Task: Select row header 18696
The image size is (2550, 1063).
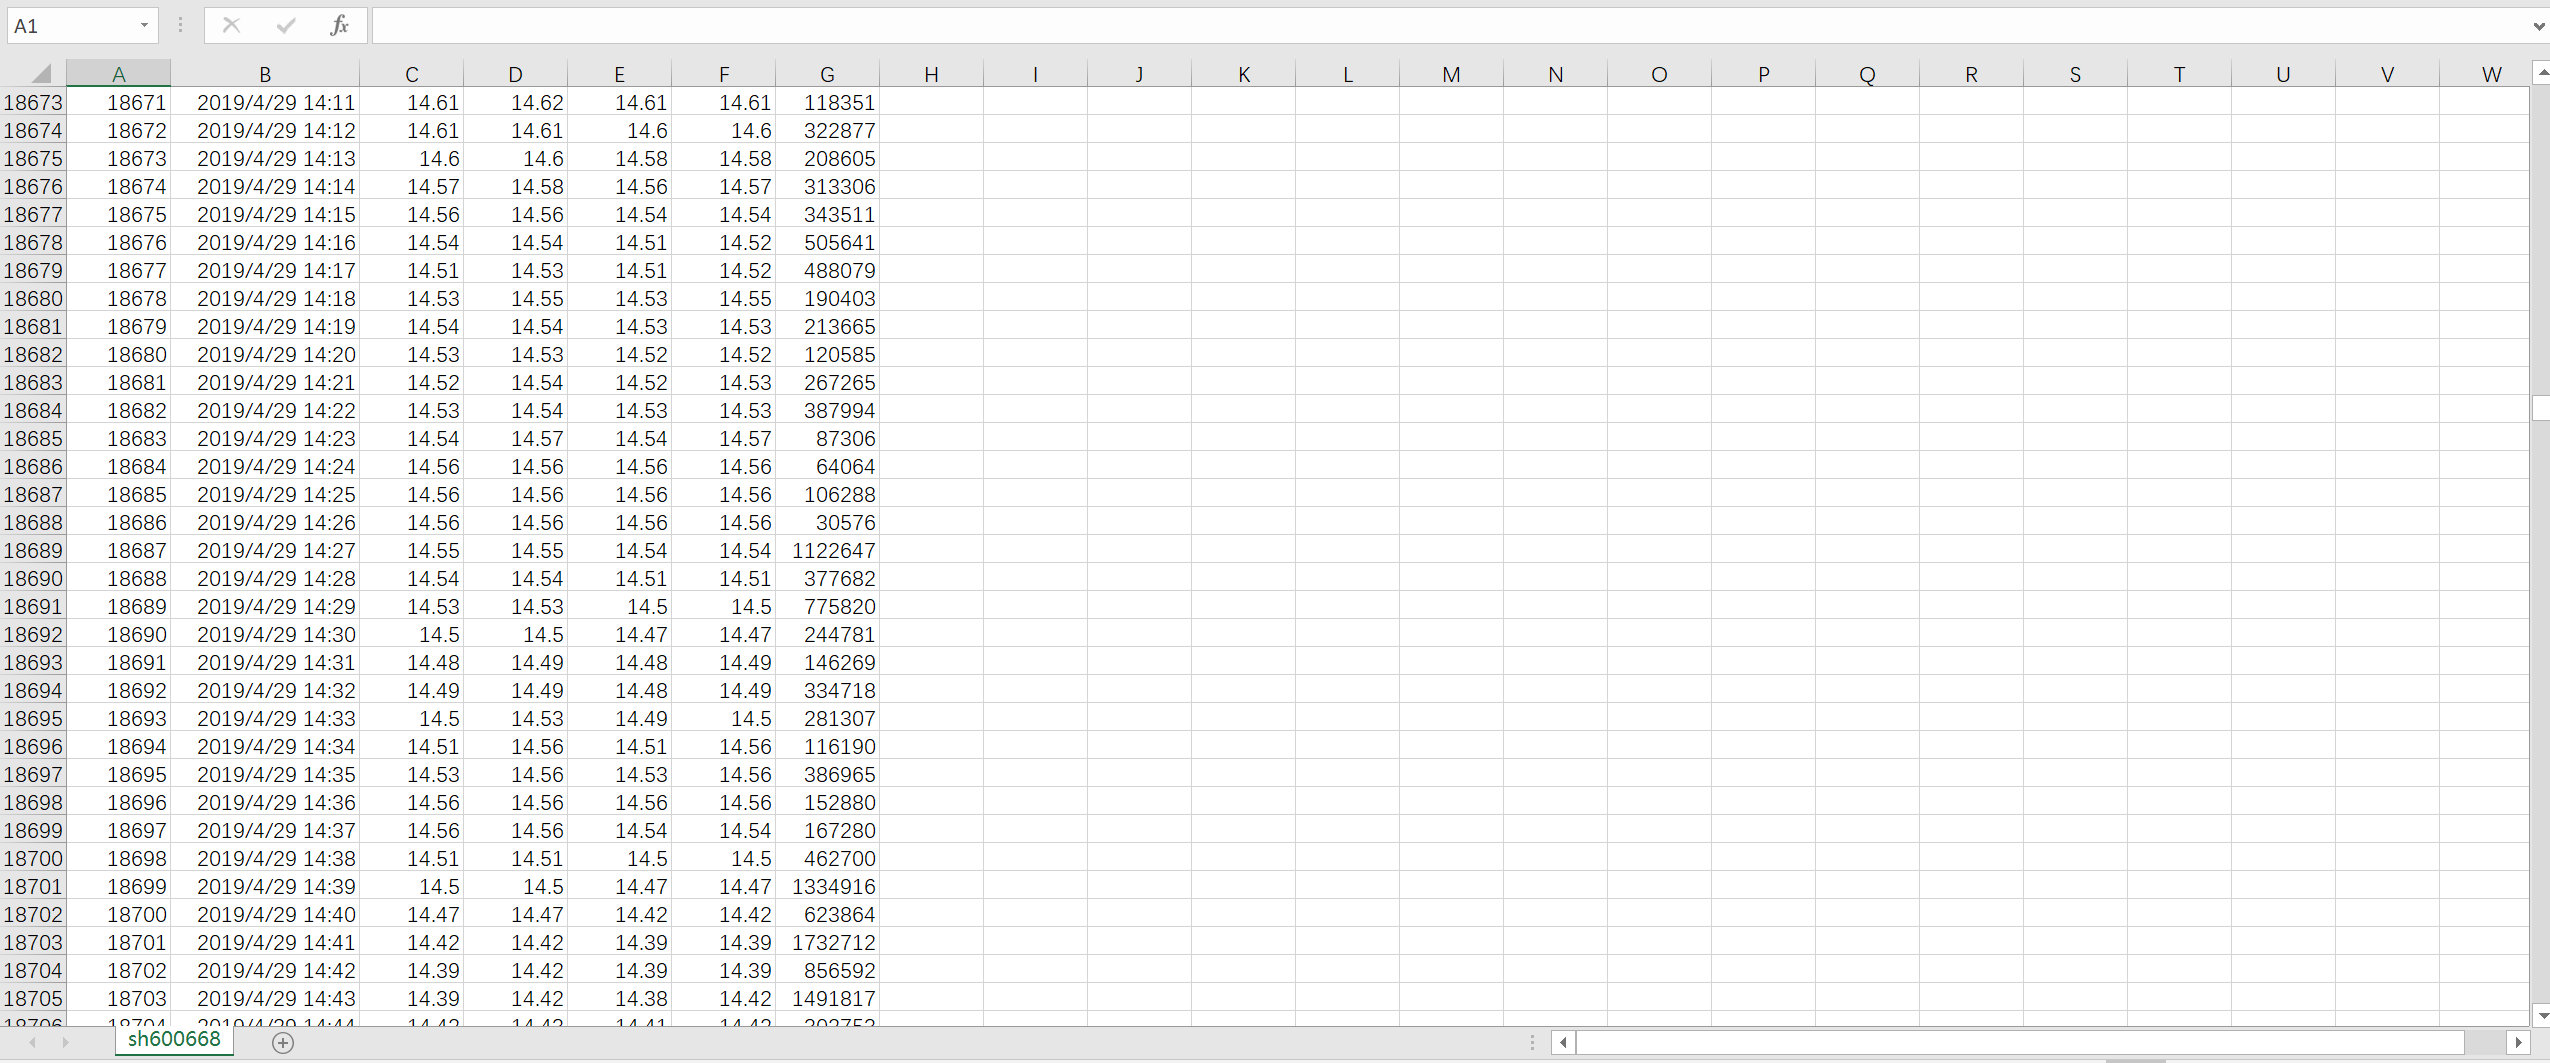Action: 33,746
